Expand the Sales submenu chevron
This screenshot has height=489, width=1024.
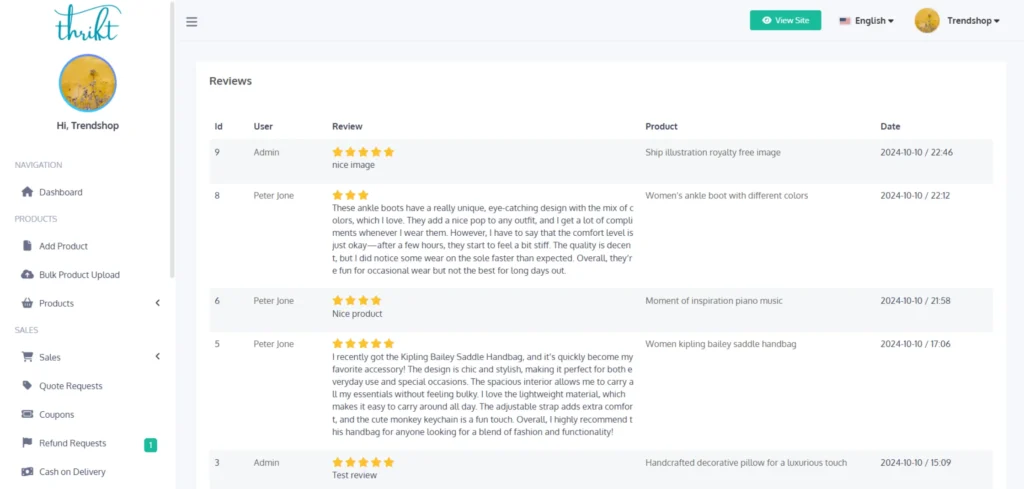click(157, 357)
